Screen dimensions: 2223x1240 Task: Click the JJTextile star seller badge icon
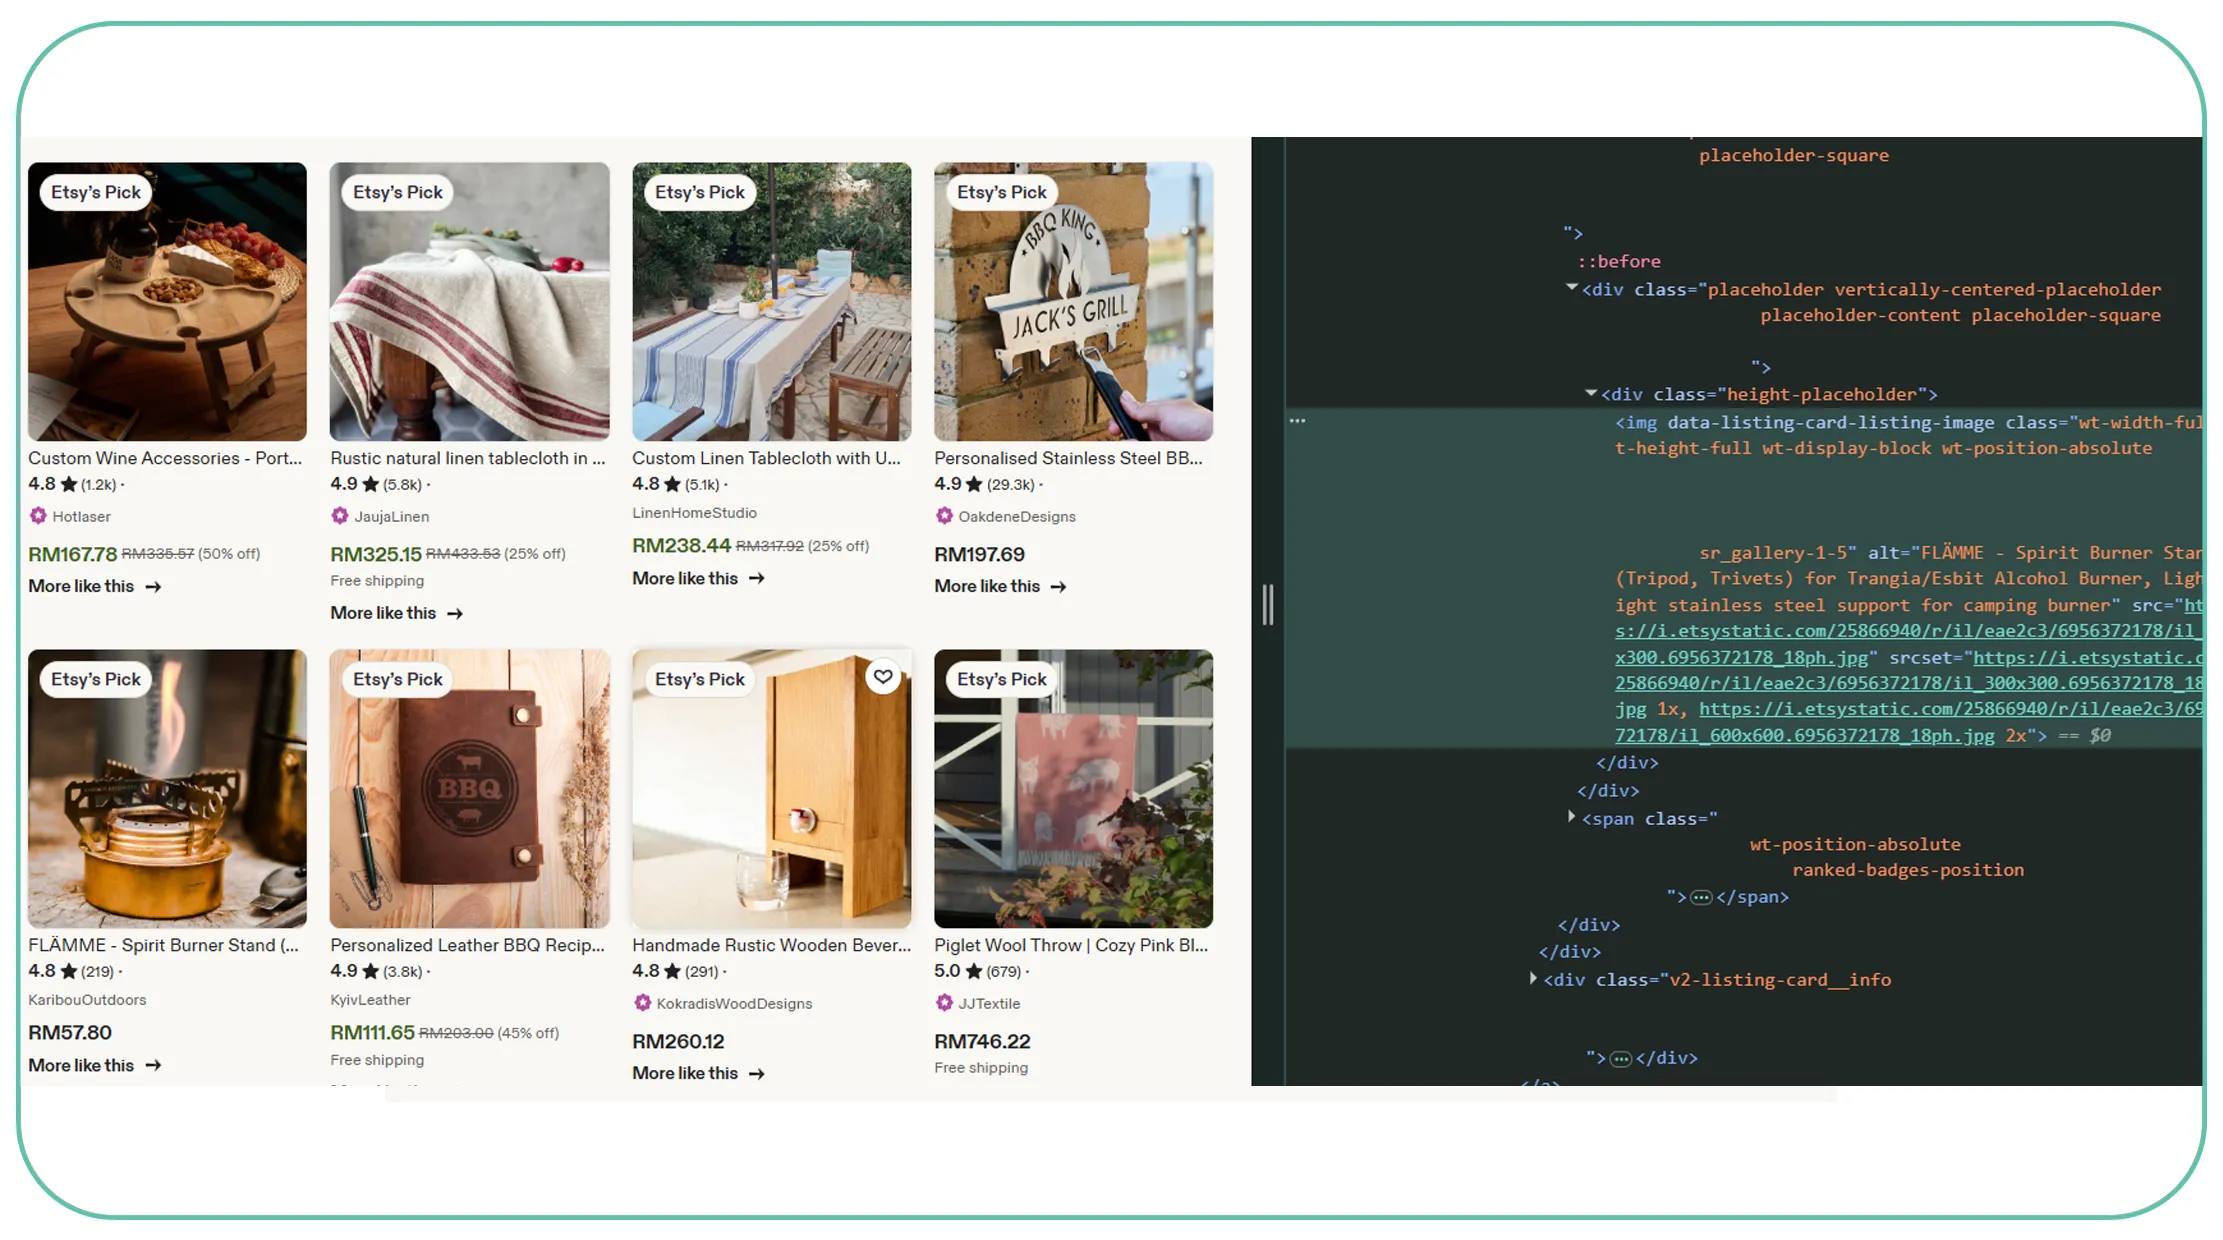point(944,1003)
